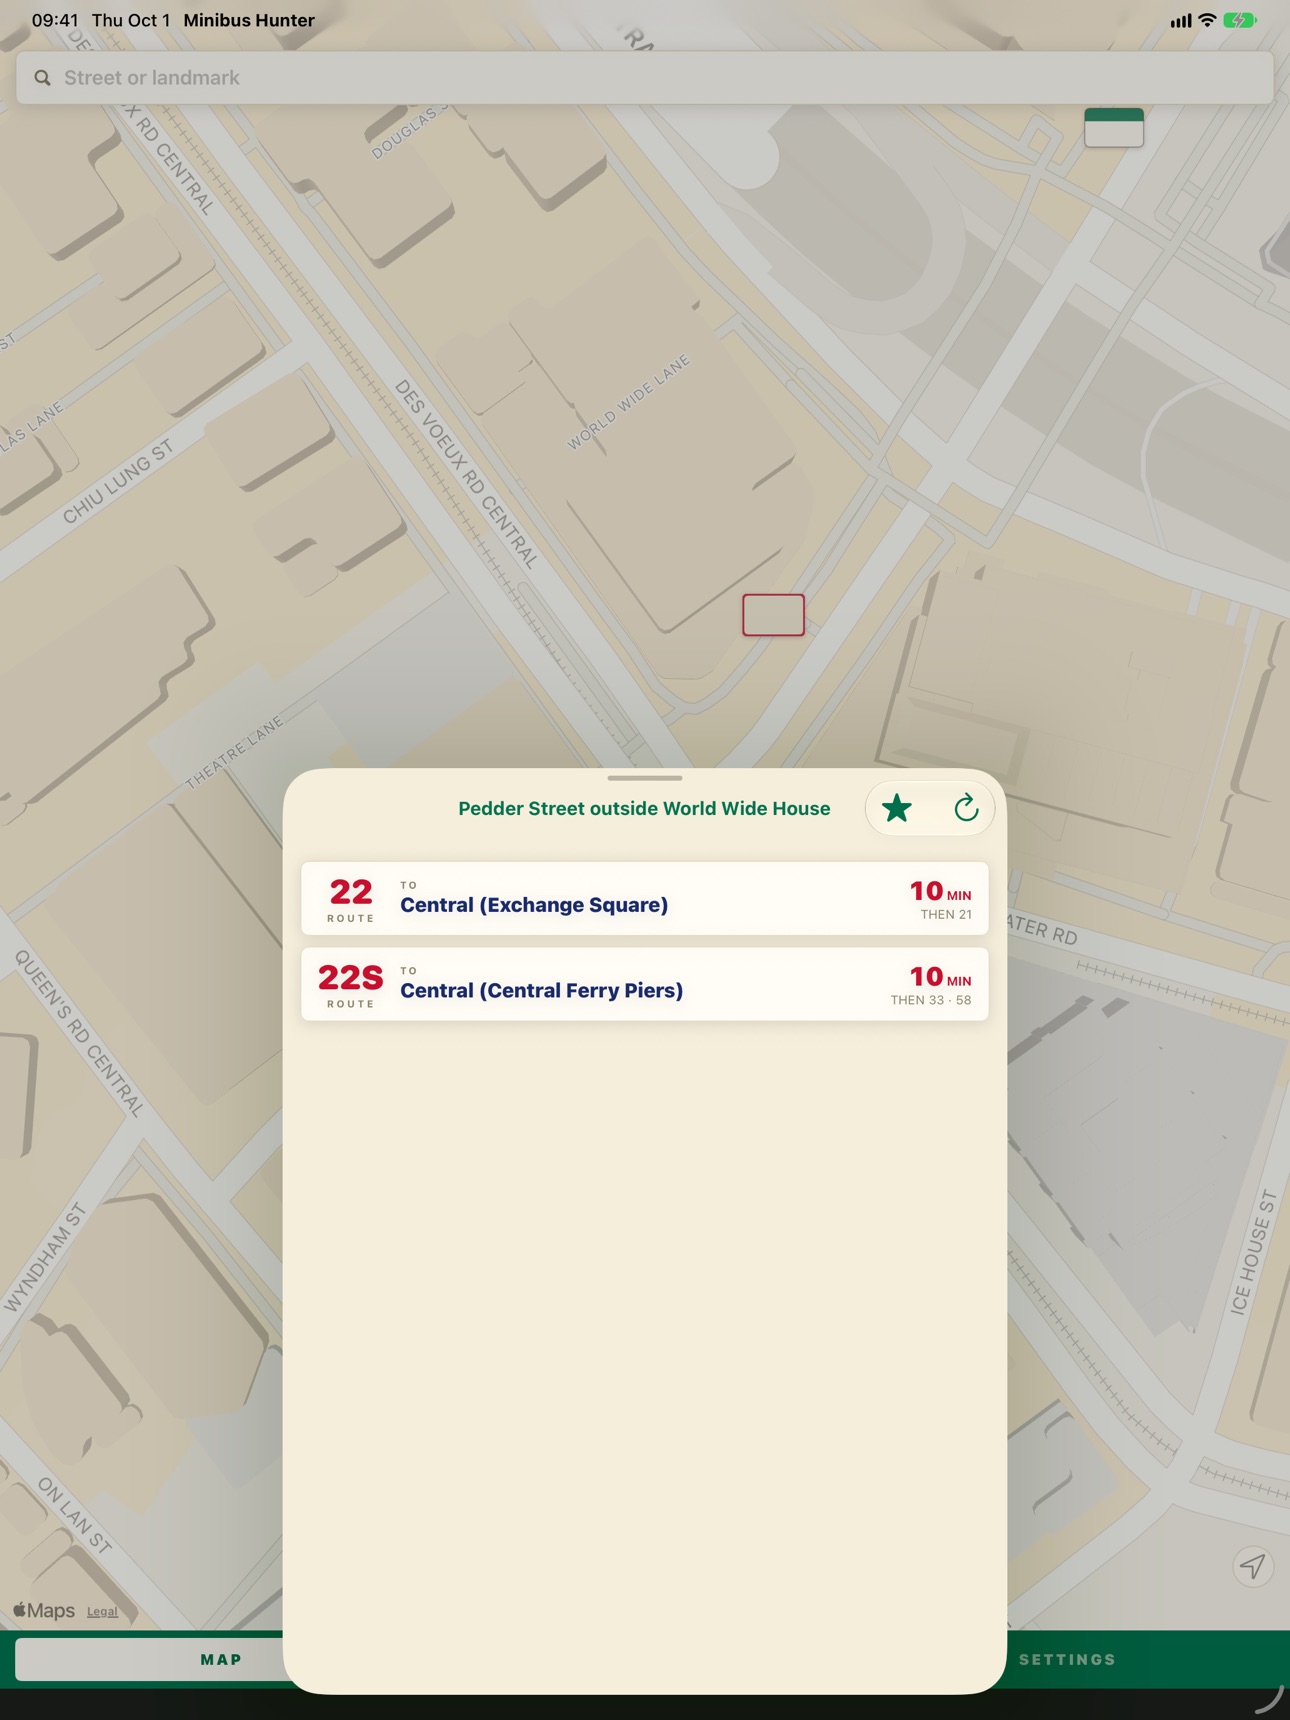
Task: Select the red-outlined minibus stop marker on the map
Action: 773,615
